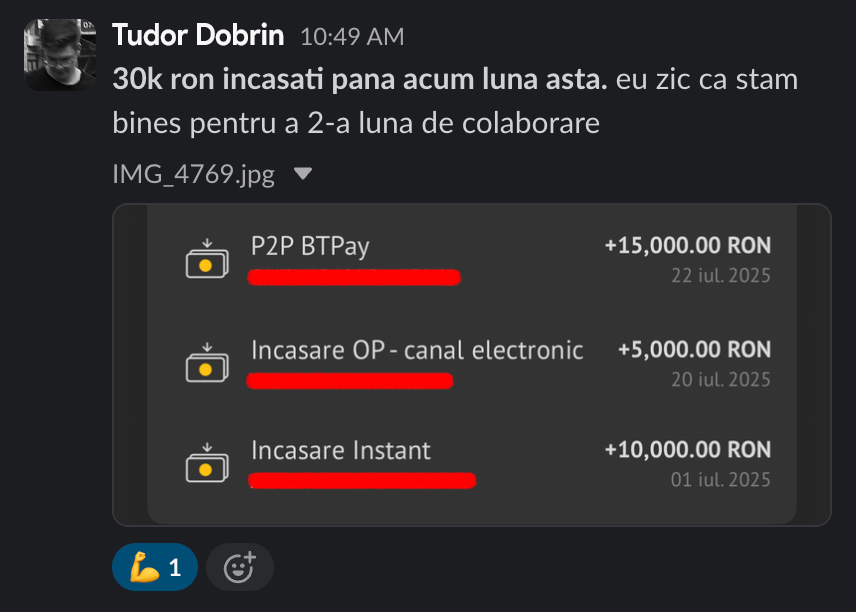Collapse the IMG_4769.jpg attachment arrow
Viewport: 856px width, 612px height.
point(303,174)
